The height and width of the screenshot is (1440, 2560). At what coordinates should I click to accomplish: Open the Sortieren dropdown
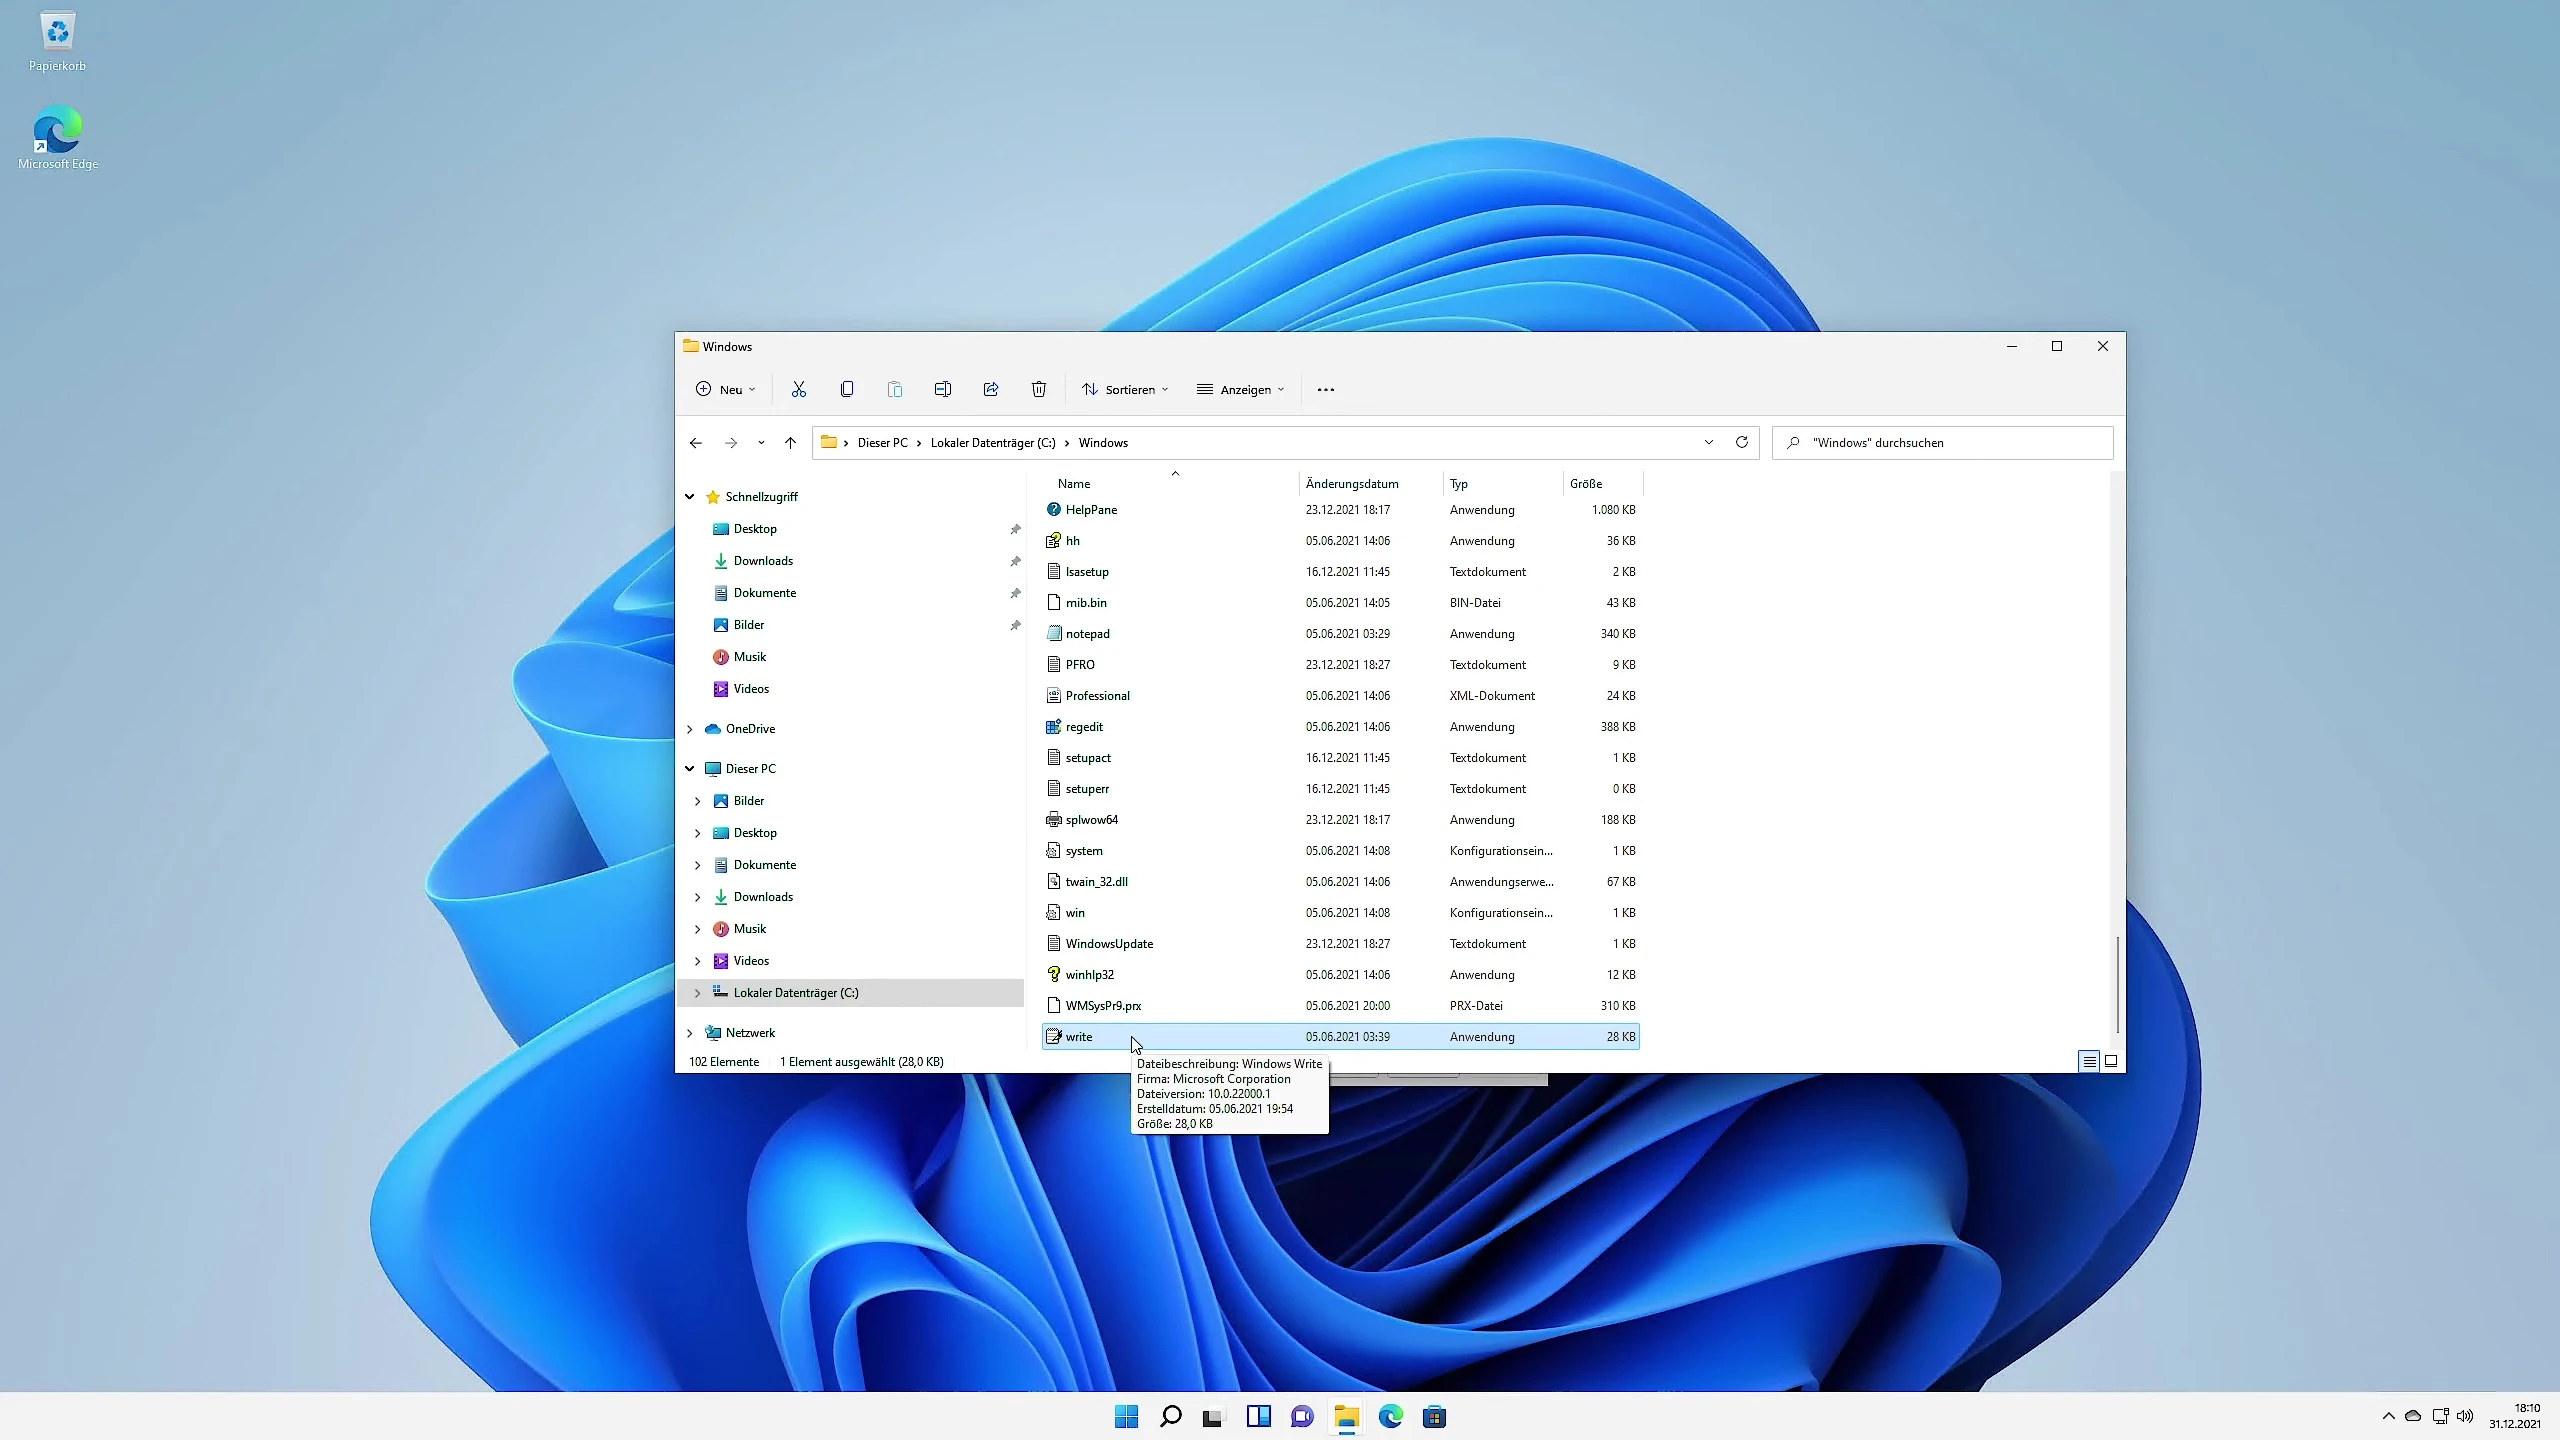[x=1125, y=390]
